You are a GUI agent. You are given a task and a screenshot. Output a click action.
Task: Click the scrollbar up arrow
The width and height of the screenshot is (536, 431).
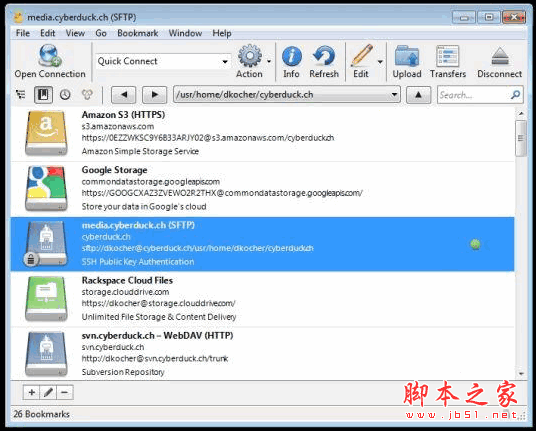tap(521, 113)
